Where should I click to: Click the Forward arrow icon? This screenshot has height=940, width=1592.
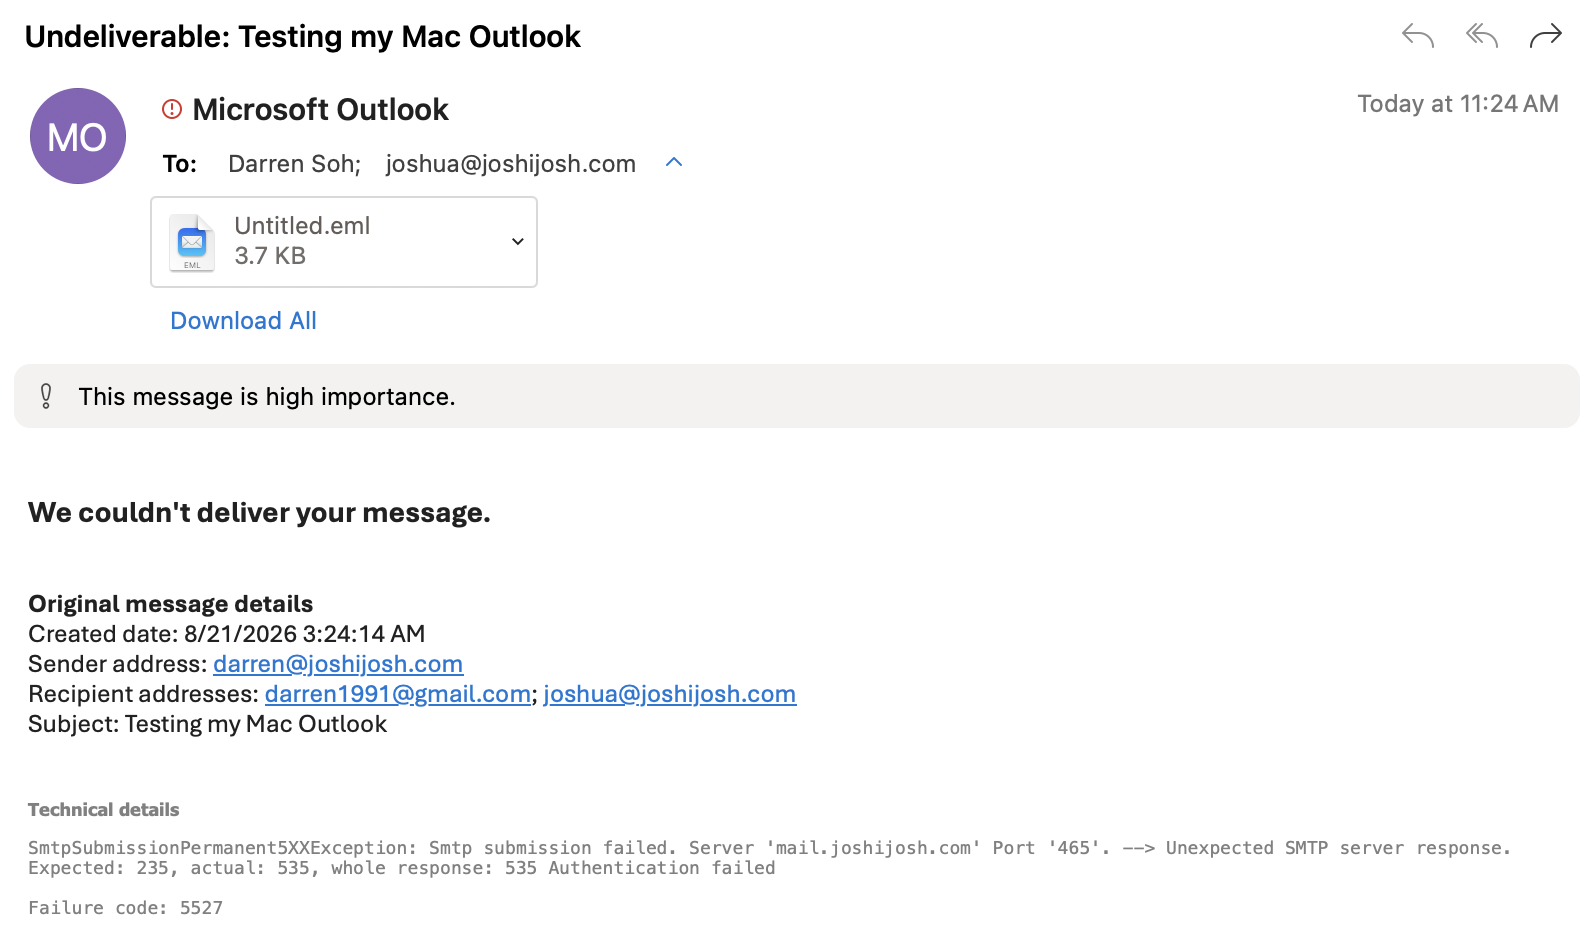pos(1546,36)
